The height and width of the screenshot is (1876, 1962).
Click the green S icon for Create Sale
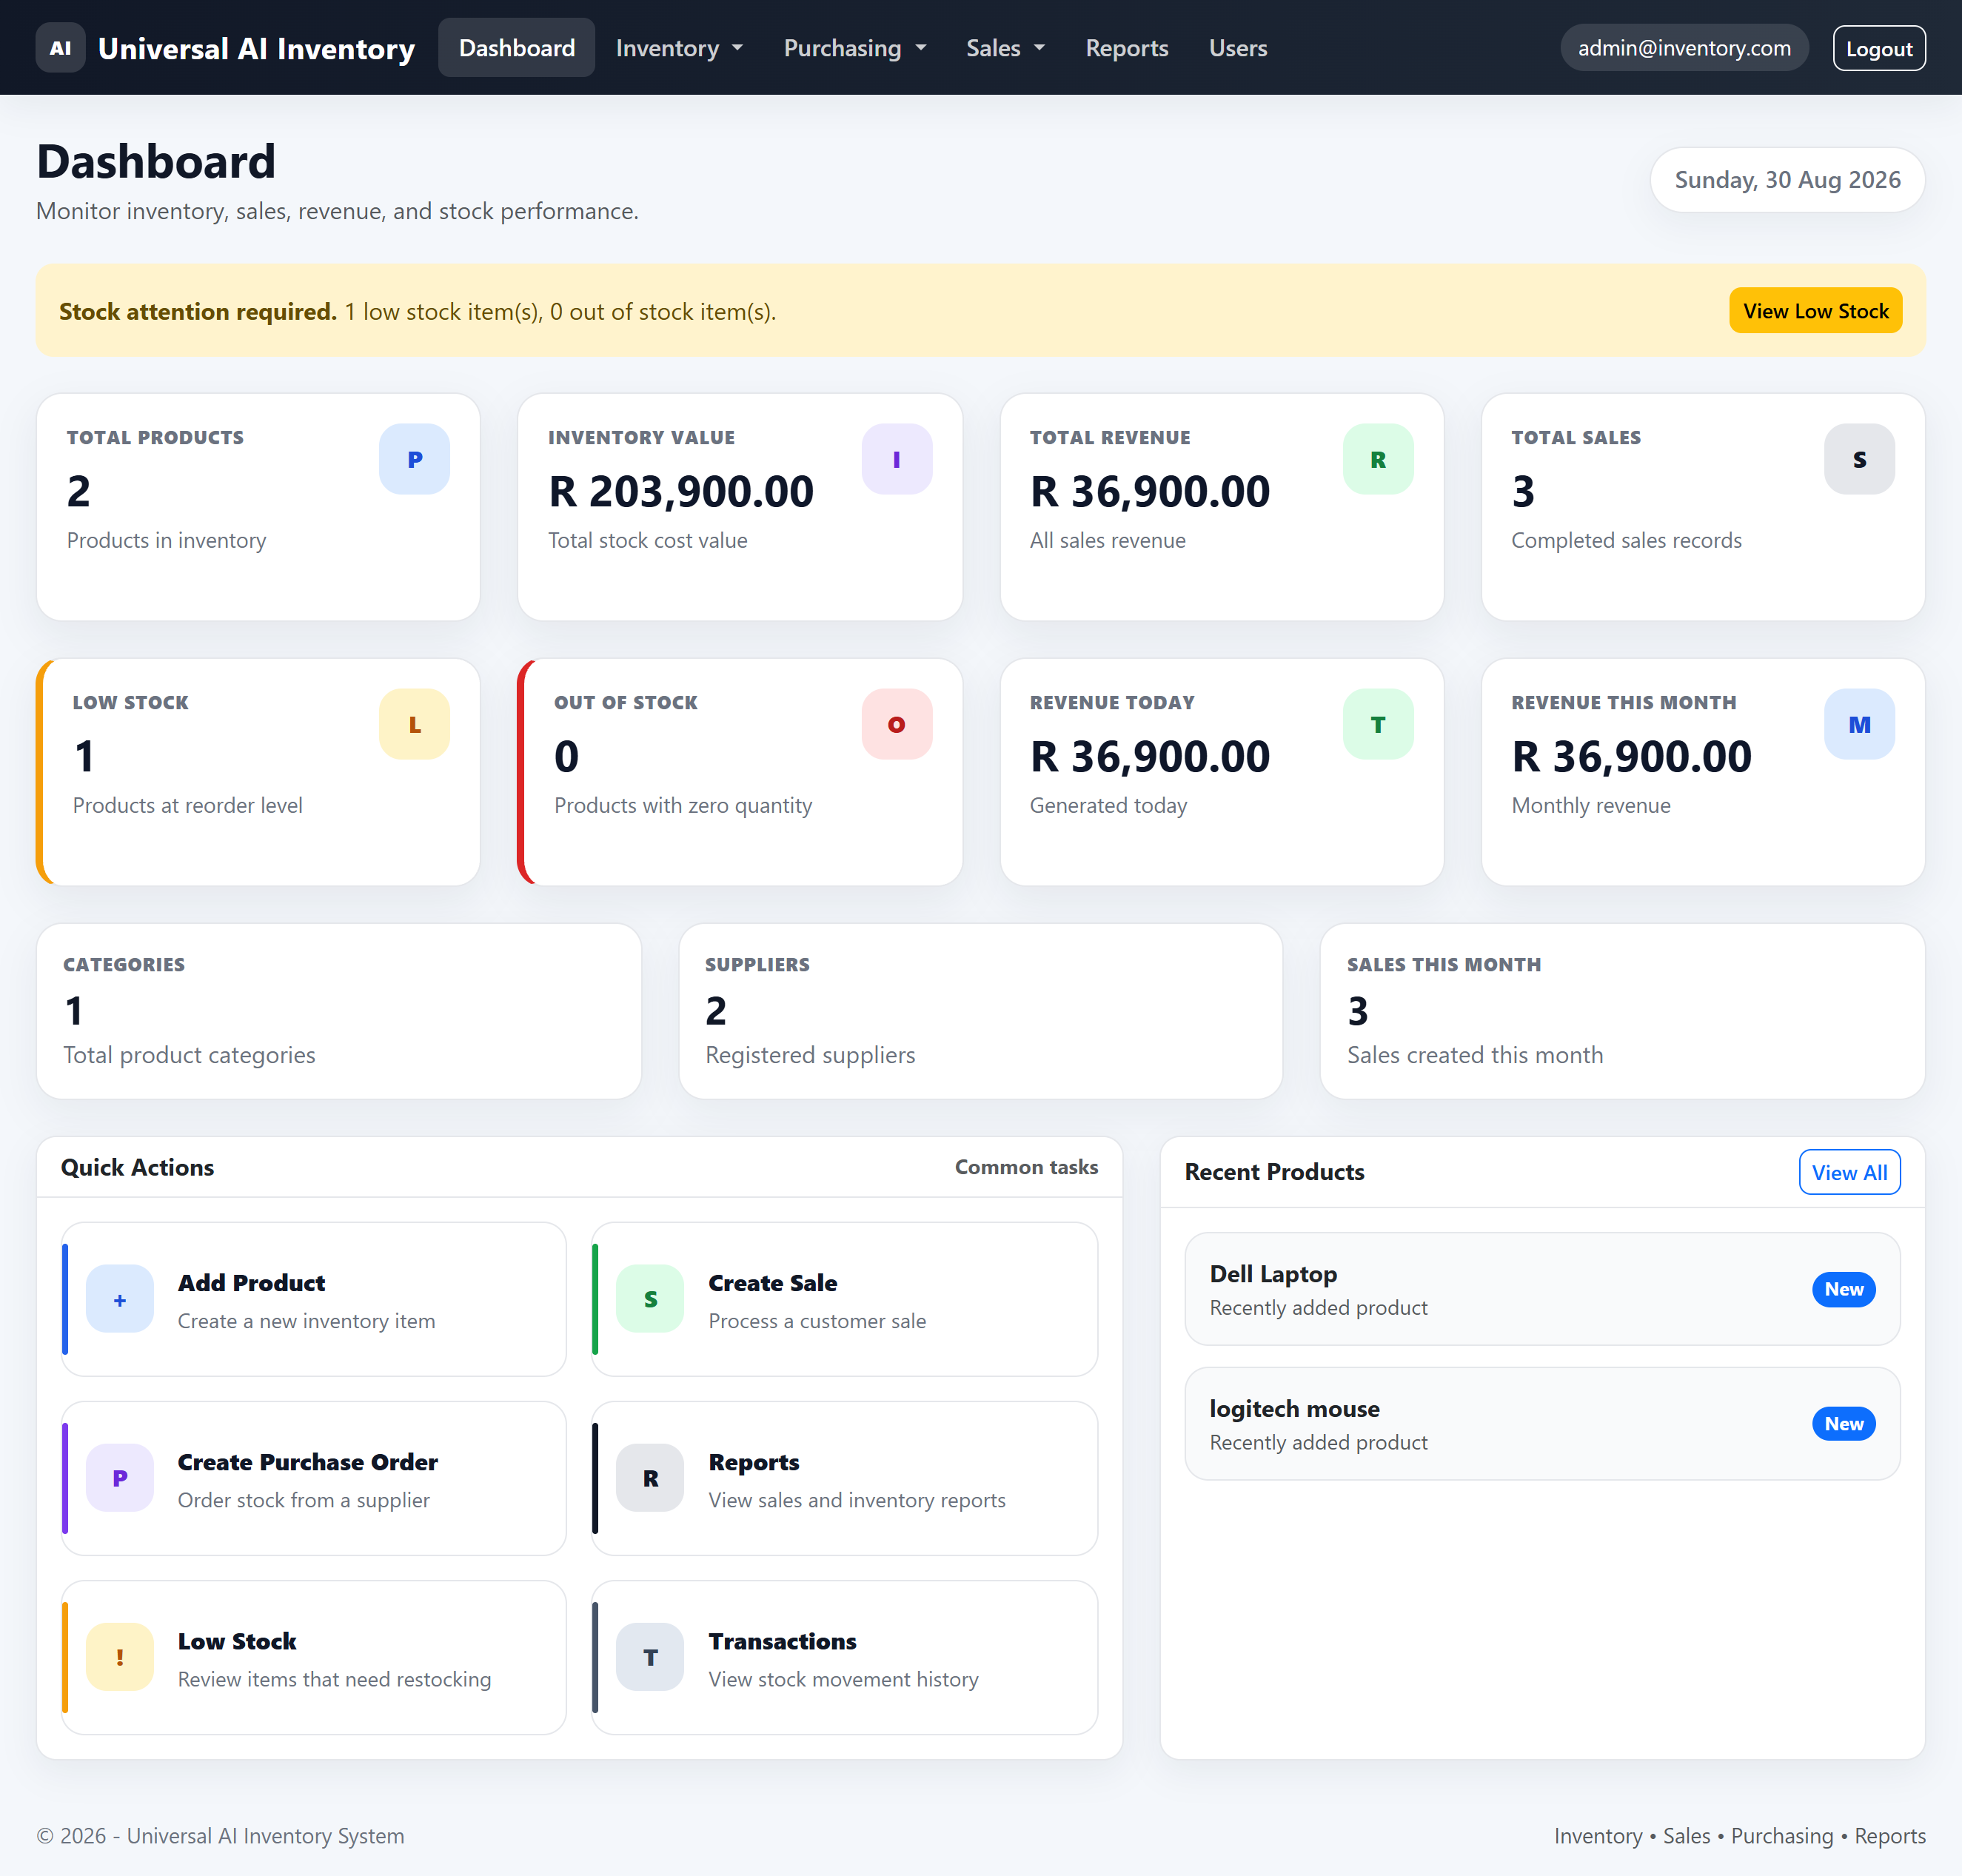[650, 1299]
